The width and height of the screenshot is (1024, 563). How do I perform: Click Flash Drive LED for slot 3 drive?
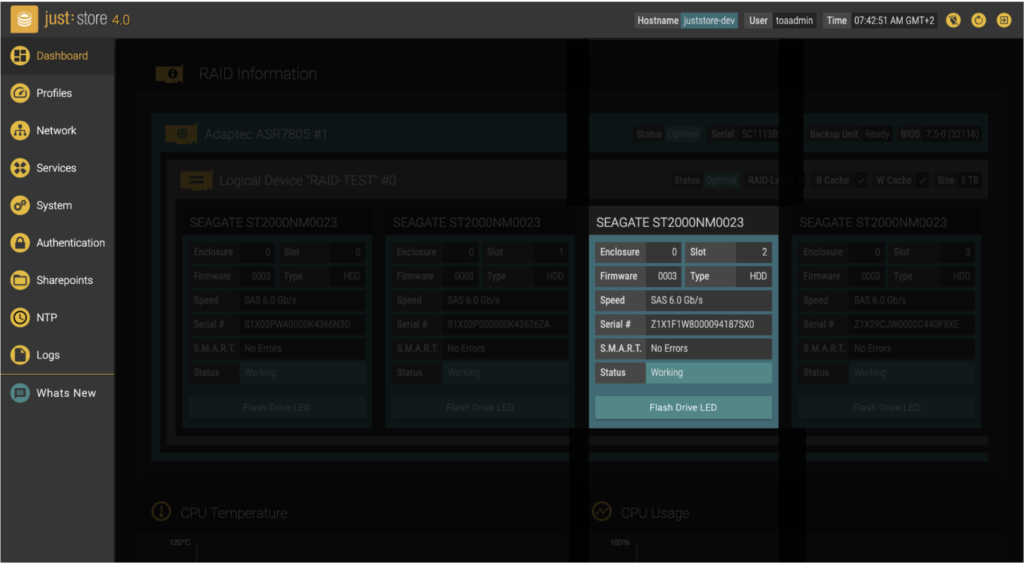pyautogui.click(x=886, y=408)
